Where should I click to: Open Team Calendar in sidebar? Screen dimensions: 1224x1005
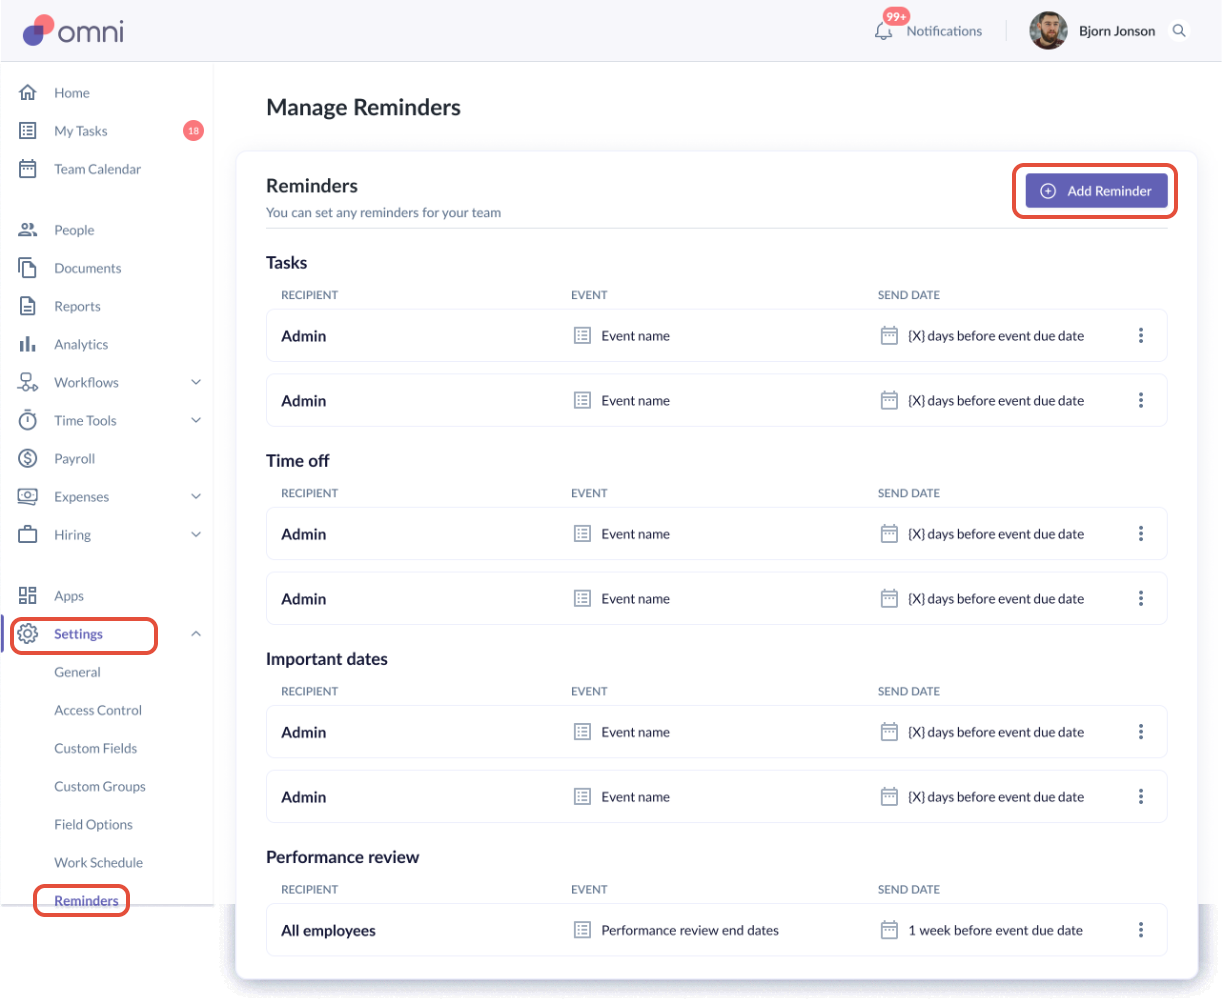point(98,169)
